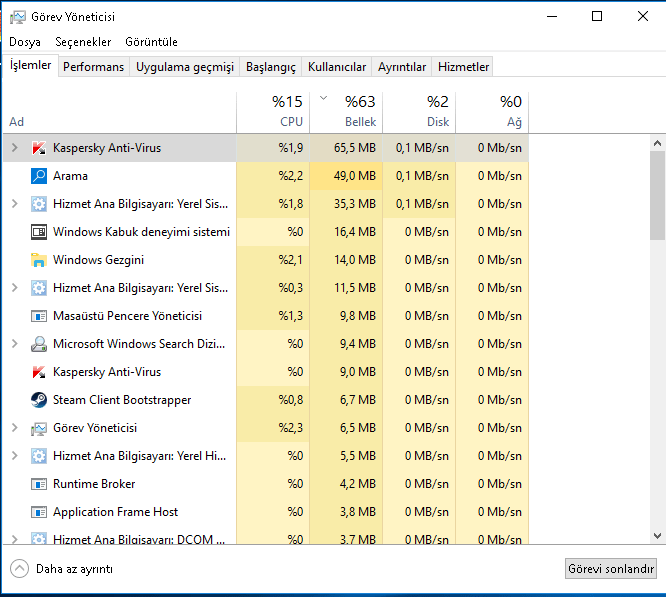Open the Seçenekler menu
This screenshot has height=597, width=666.
click(83, 42)
